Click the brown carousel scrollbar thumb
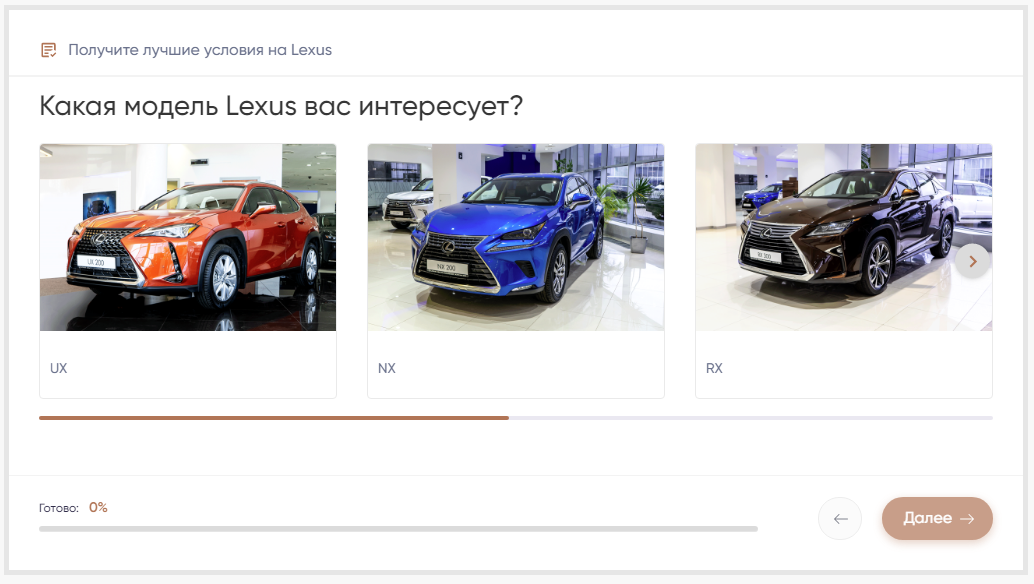 [273, 418]
